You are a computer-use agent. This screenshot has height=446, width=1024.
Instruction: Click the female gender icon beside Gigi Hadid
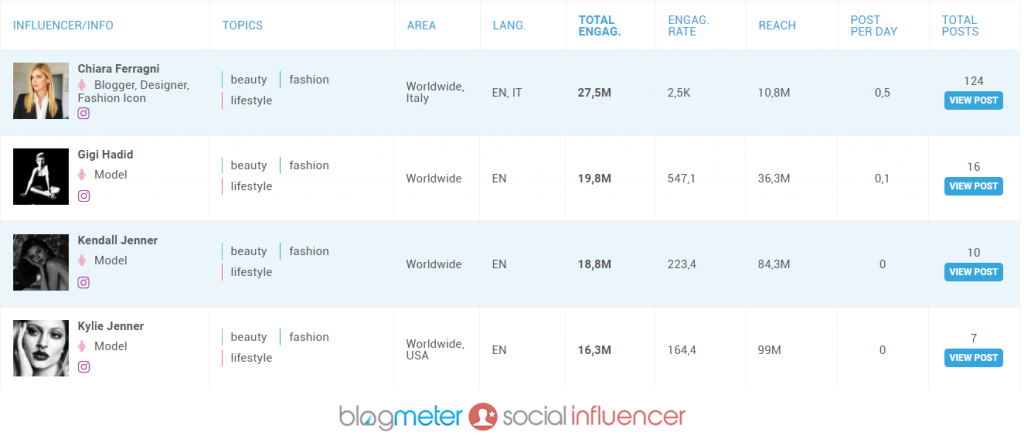click(x=84, y=175)
